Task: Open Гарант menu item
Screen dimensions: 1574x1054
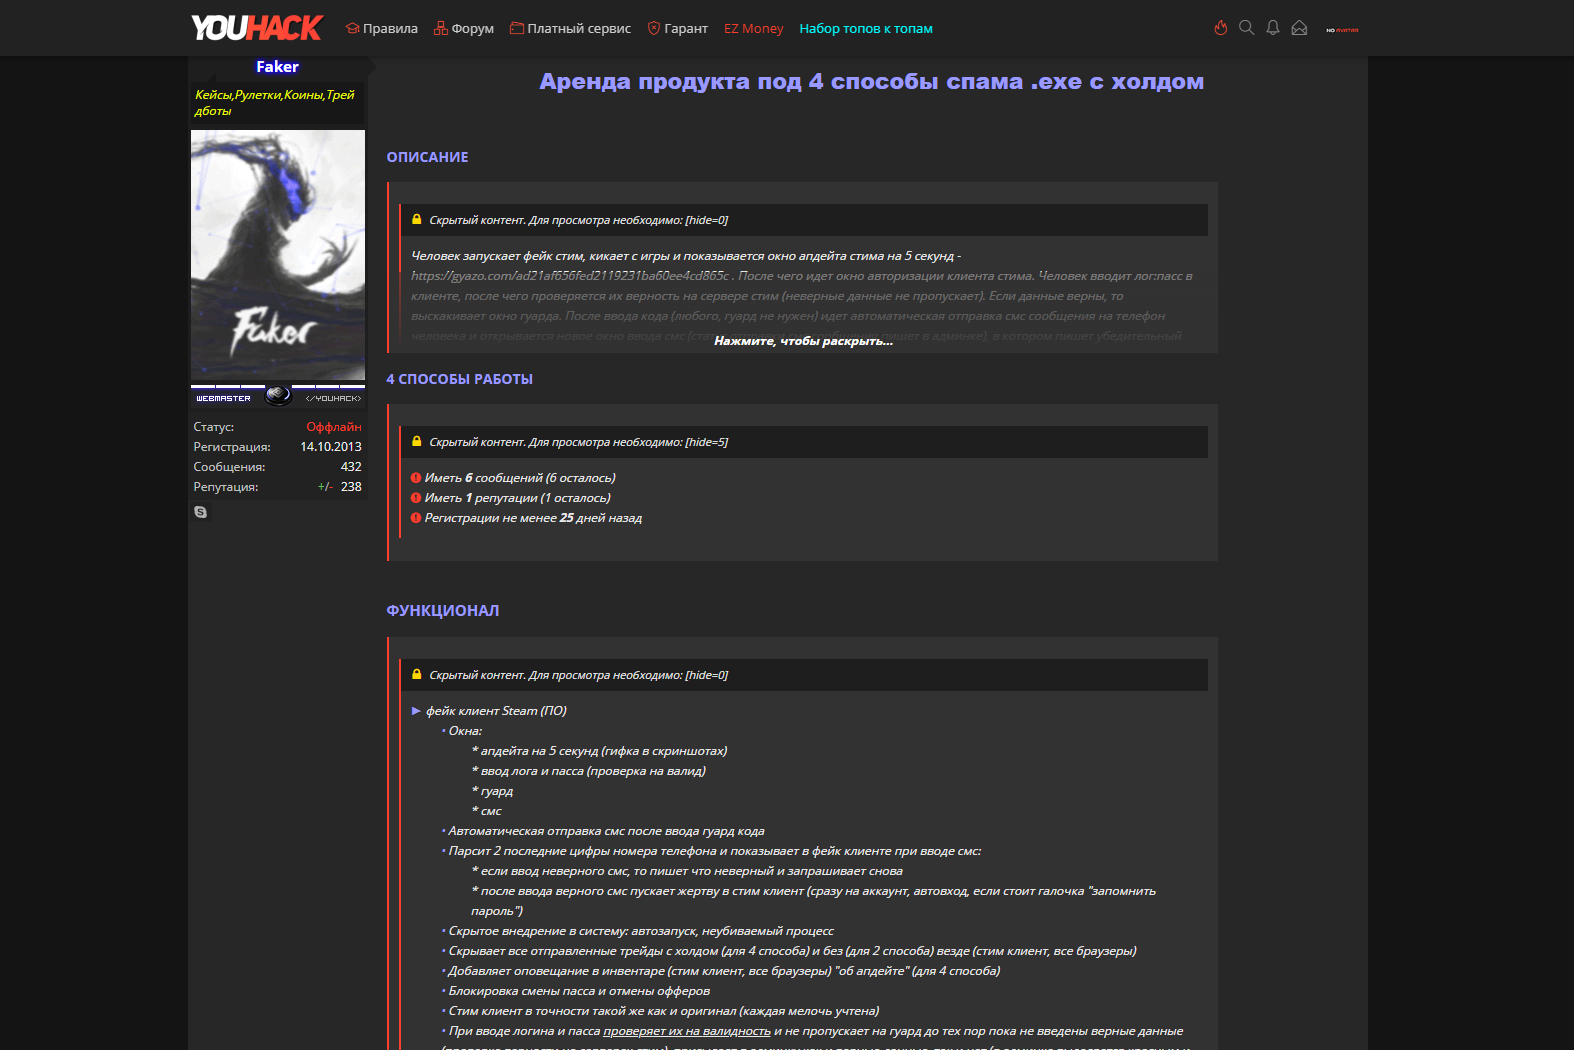Action: (x=678, y=29)
